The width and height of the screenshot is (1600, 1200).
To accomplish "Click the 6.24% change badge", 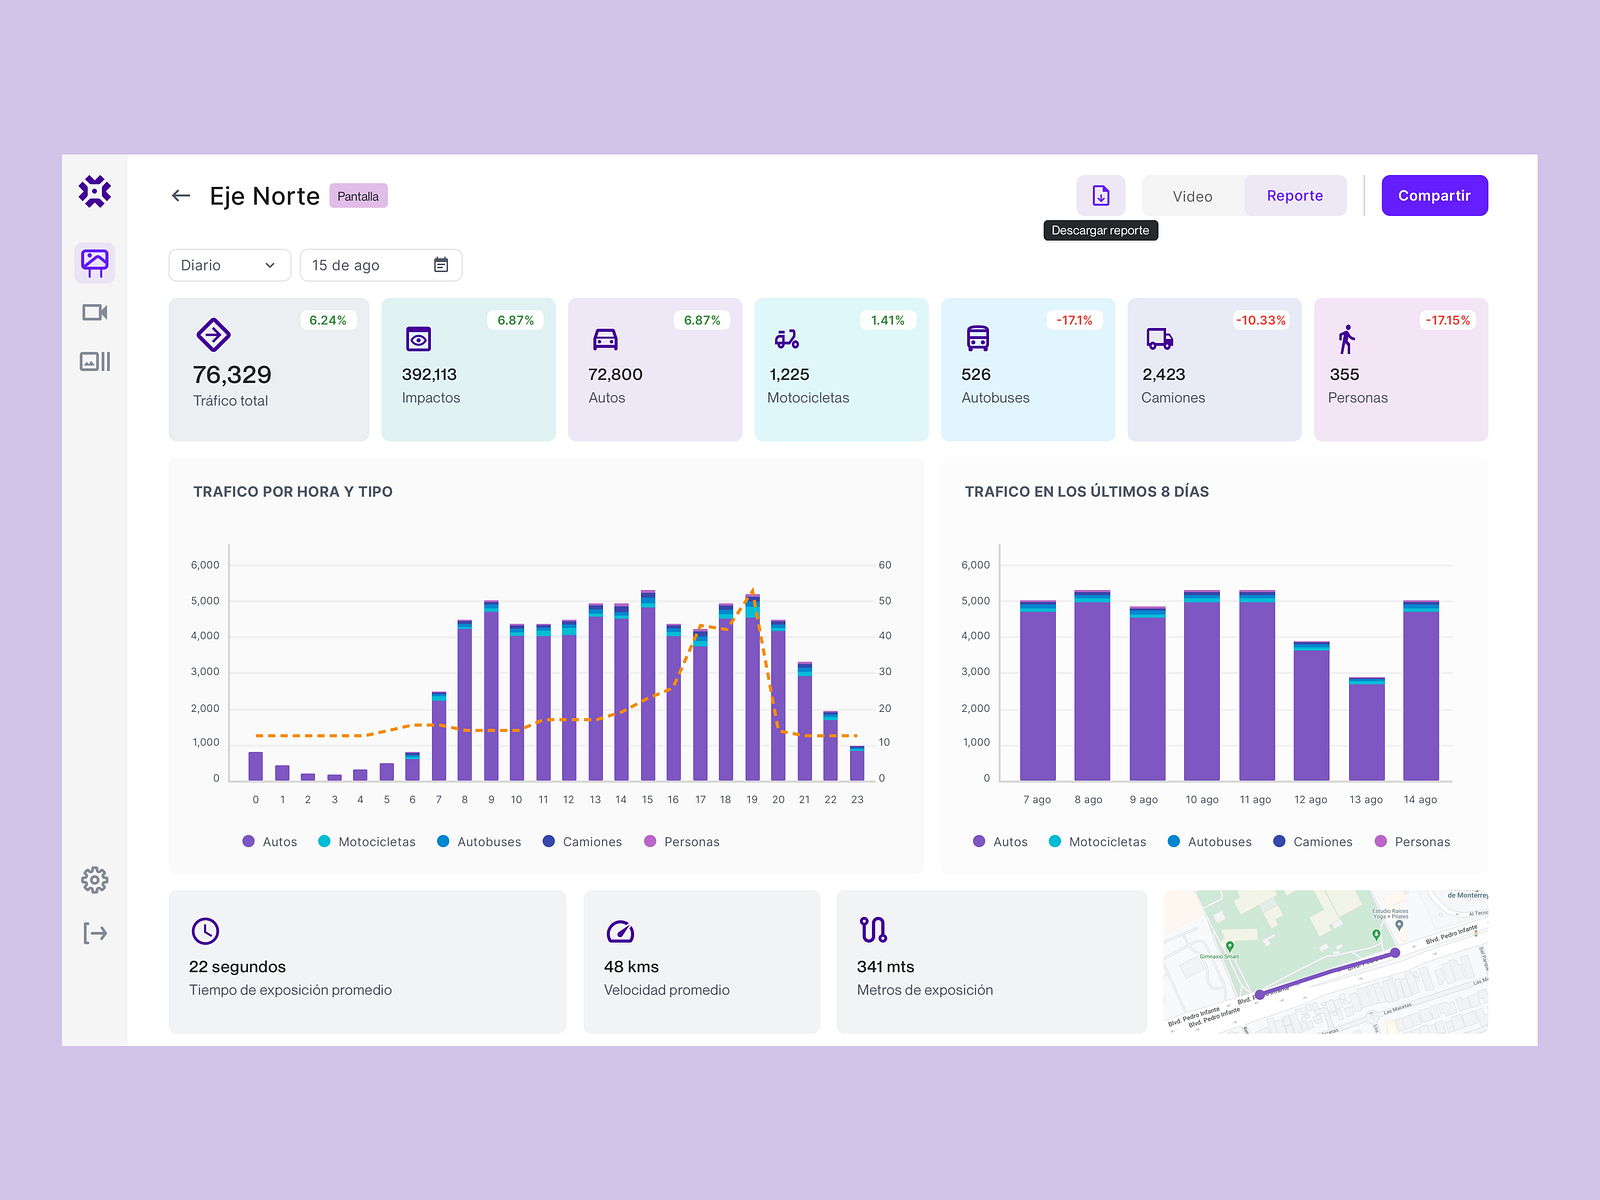I will (328, 320).
